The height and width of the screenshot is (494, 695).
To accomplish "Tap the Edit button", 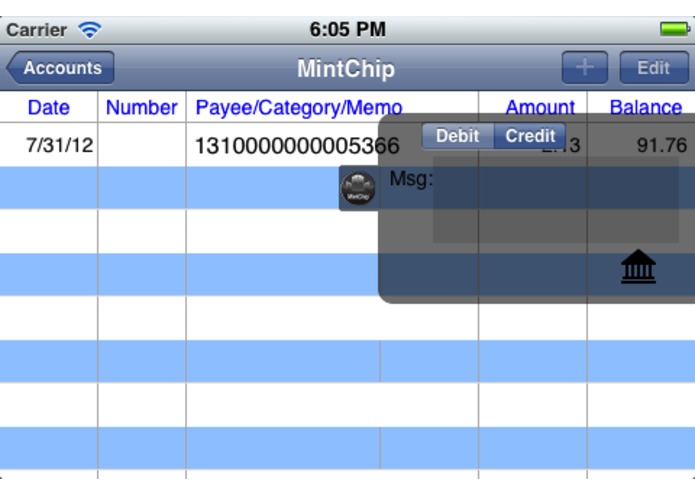I will (654, 68).
